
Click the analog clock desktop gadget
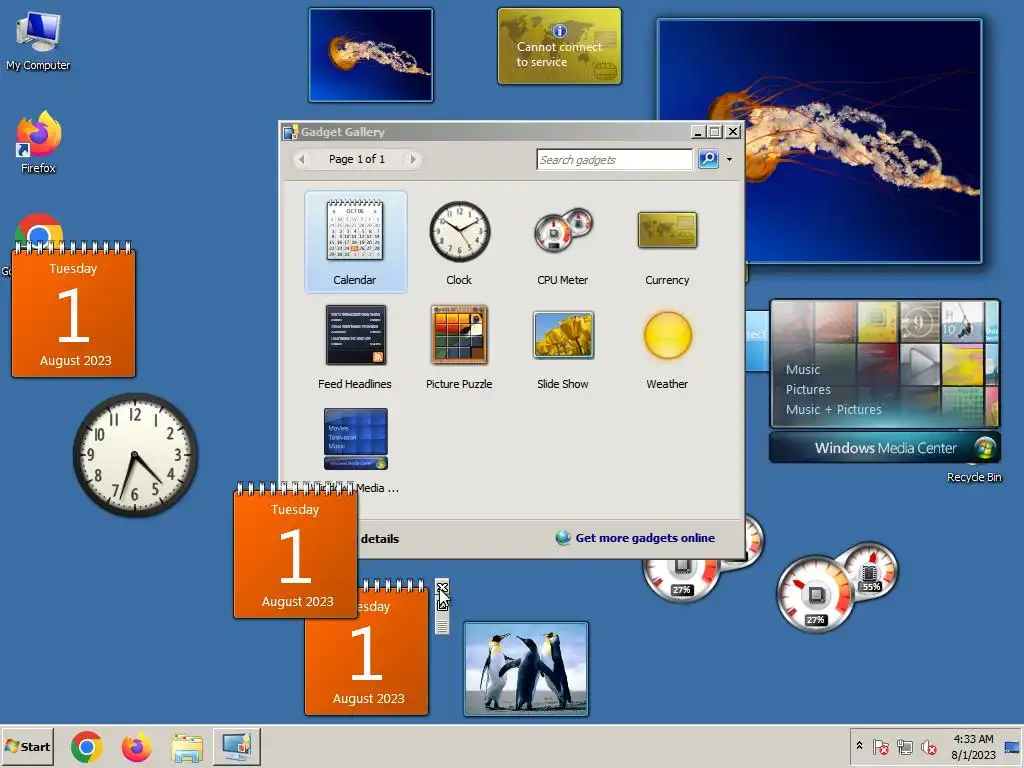(135, 455)
